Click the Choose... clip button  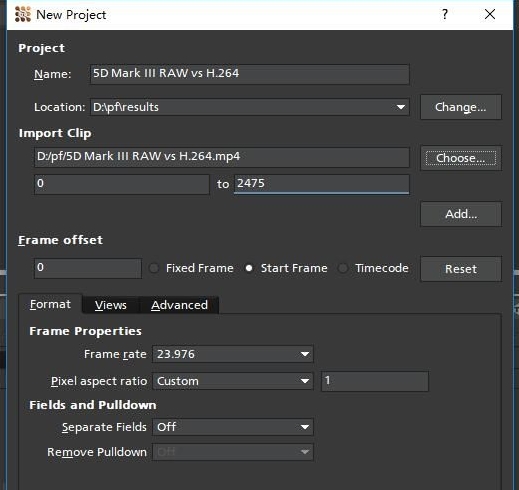pos(461,158)
